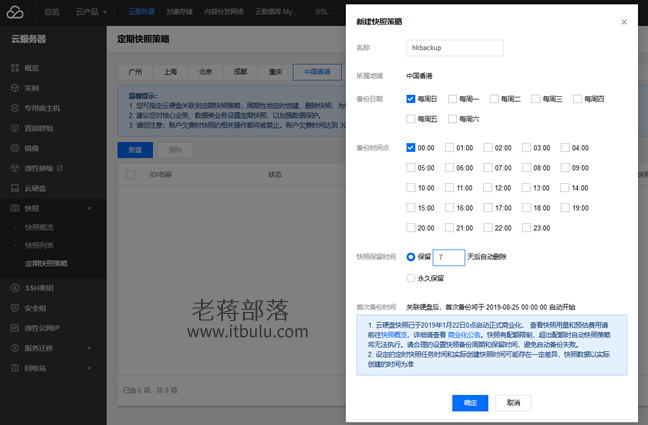The height and width of the screenshot is (425, 648).
Task: Switch to the 重庆 region tab
Action: coord(276,72)
